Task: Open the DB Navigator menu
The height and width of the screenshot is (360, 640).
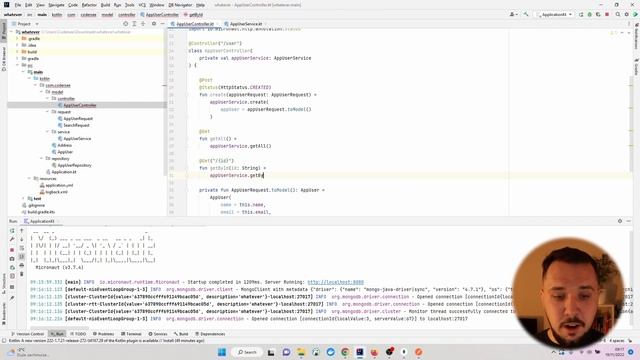Action: pos(180,5)
